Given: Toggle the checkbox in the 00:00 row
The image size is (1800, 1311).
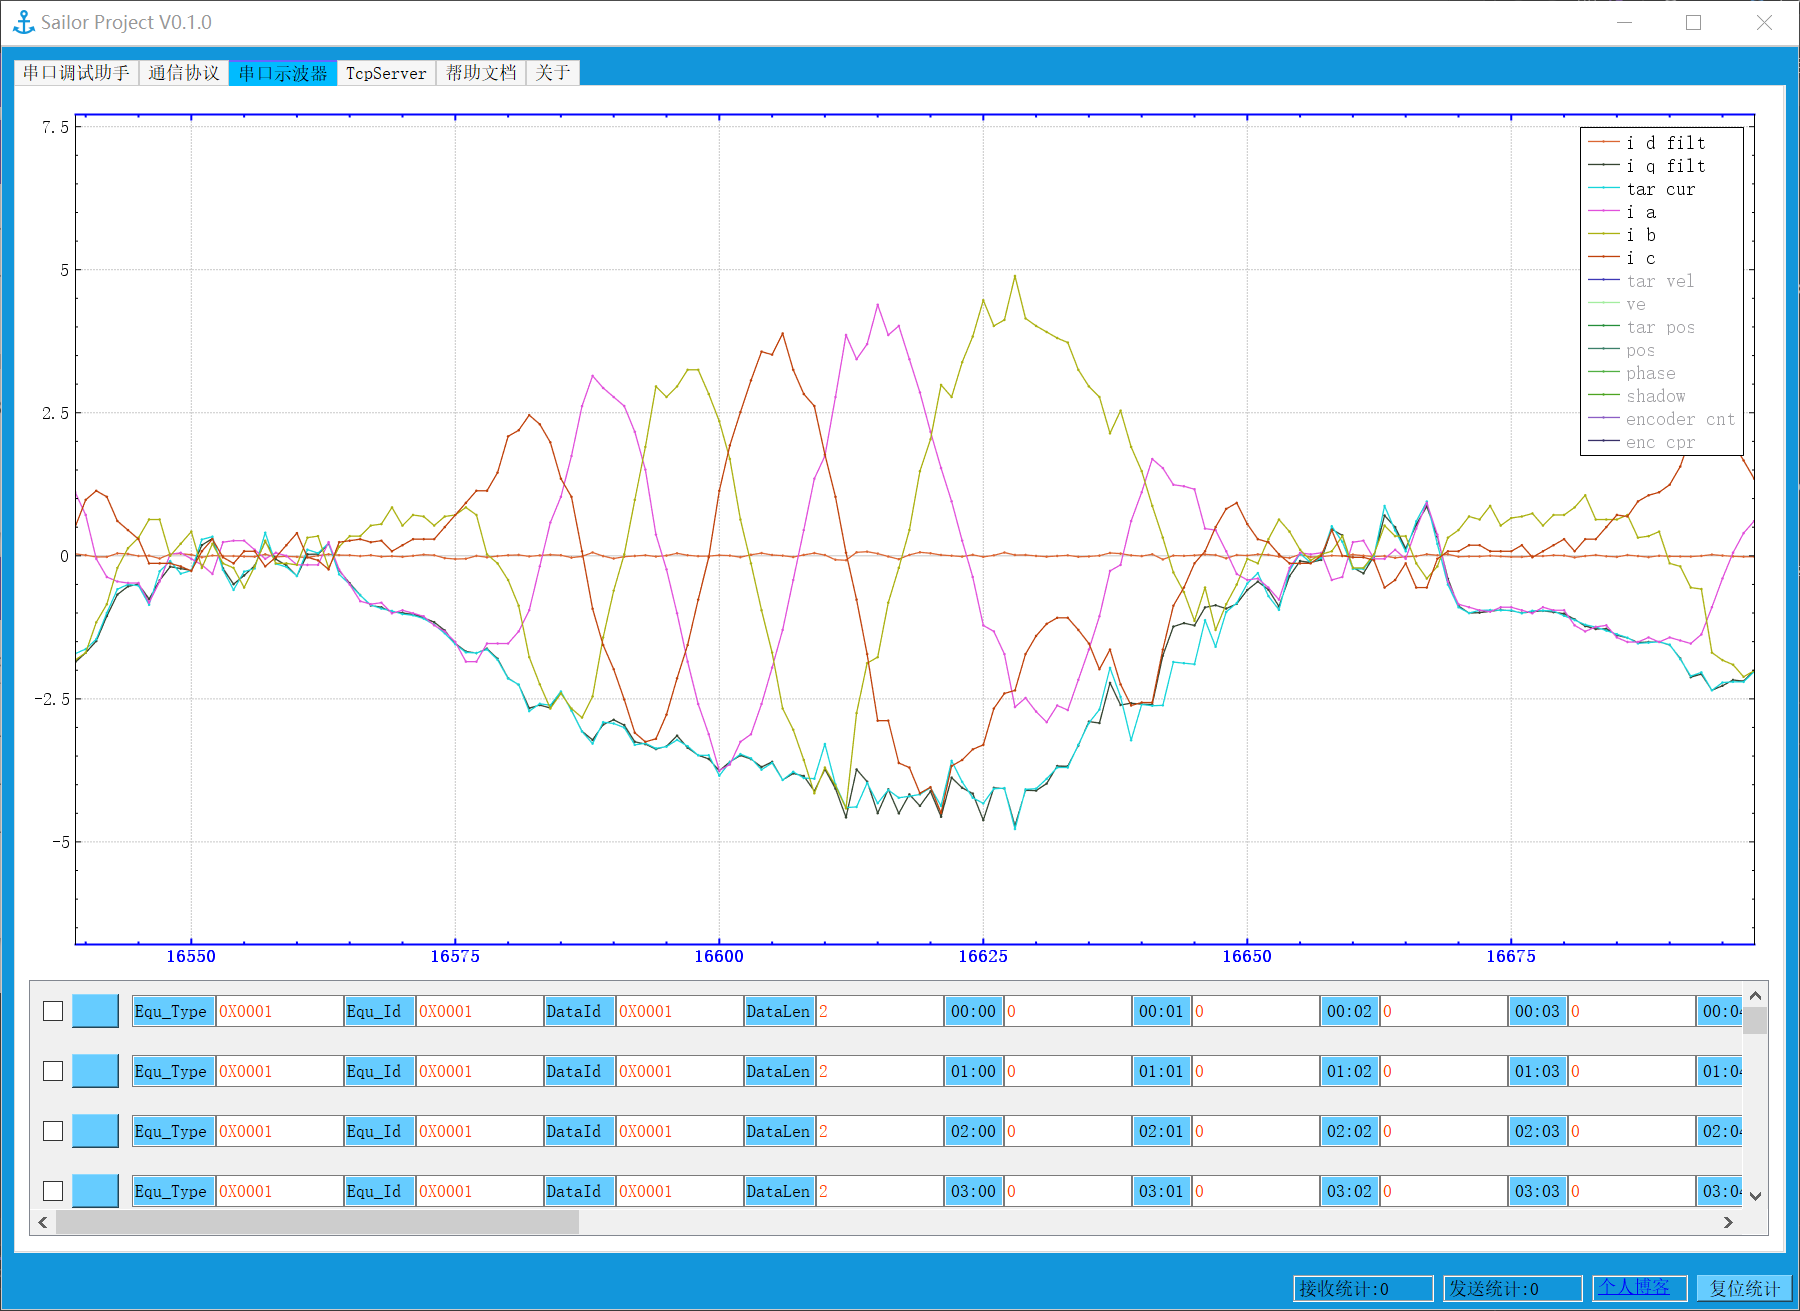Looking at the screenshot, I should [x=53, y=1011].
